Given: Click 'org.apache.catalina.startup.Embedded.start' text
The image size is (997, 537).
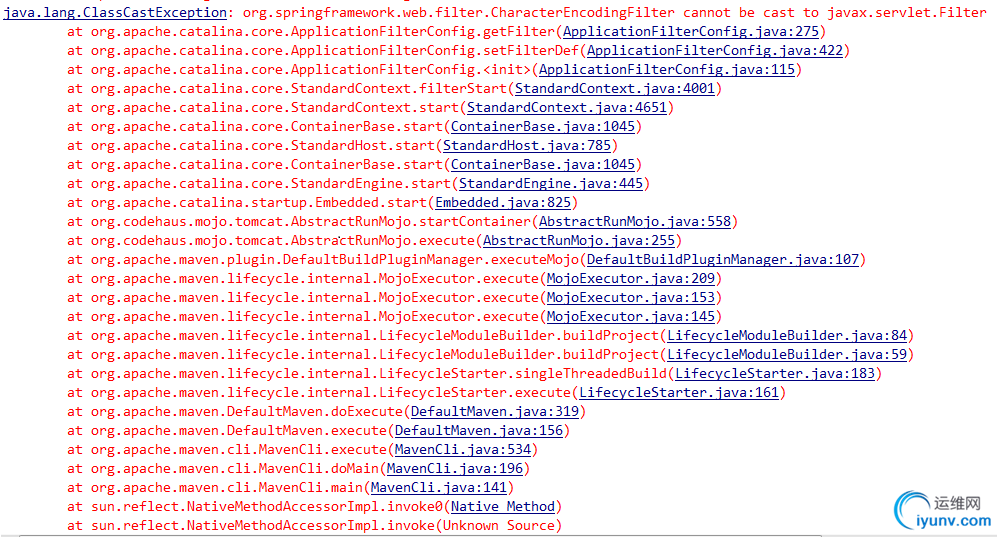Looking at the screenshot, I should click(x=259, y=203).
